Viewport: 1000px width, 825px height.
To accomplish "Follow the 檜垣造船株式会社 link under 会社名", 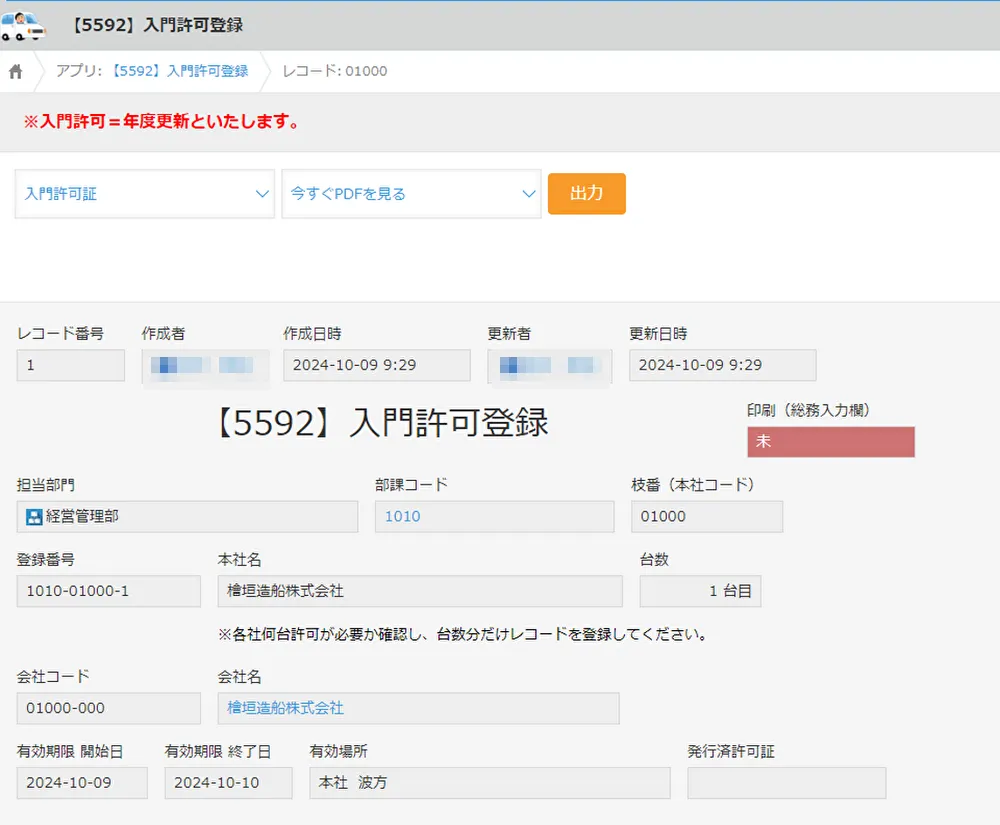I will [x=286, y=708].
